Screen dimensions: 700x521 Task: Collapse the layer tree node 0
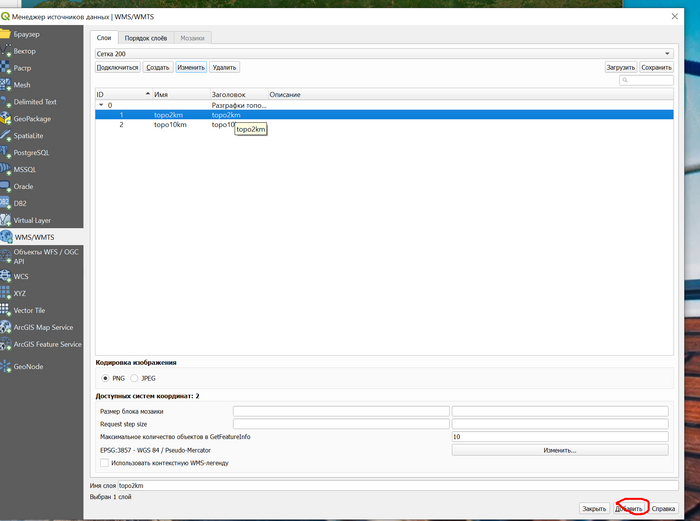(101, 105)
